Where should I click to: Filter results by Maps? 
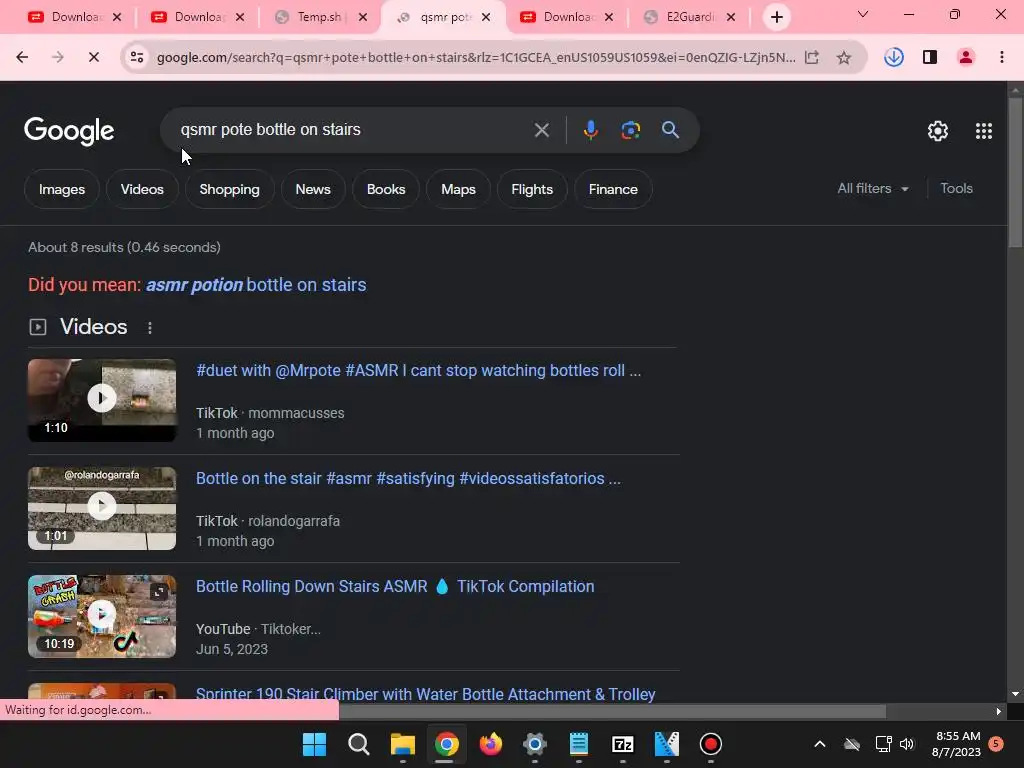point(458,189)
